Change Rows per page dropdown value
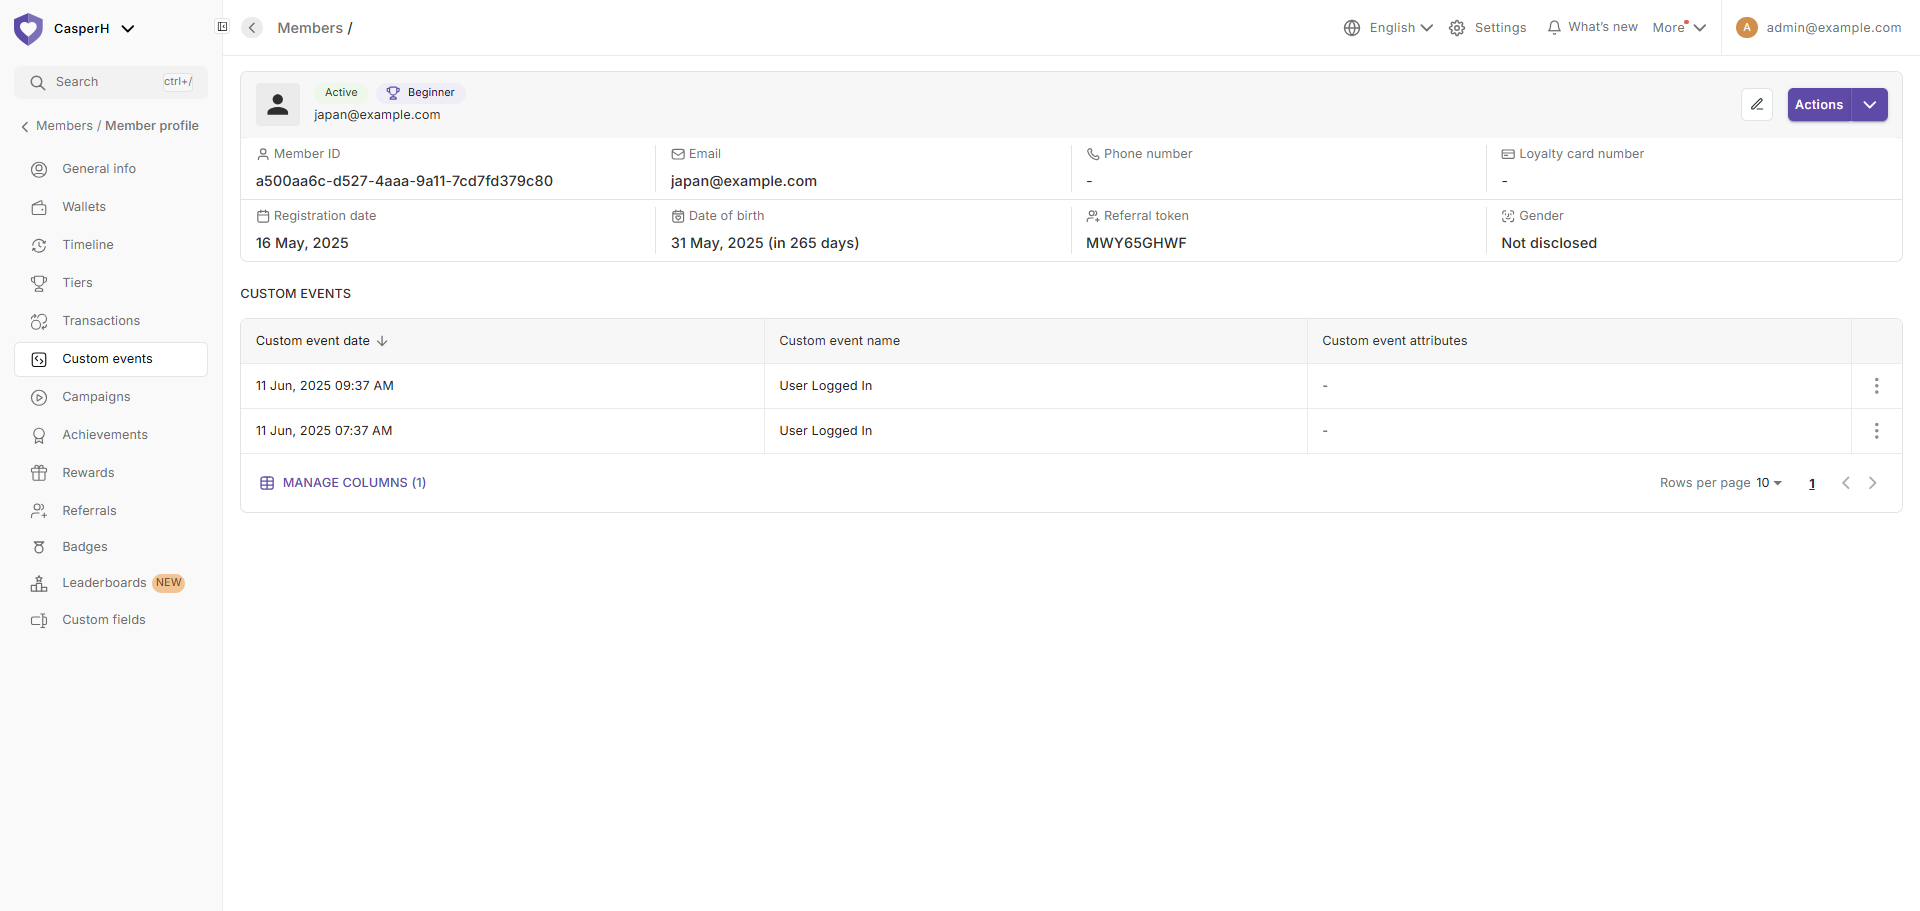 coord(1768,483)
